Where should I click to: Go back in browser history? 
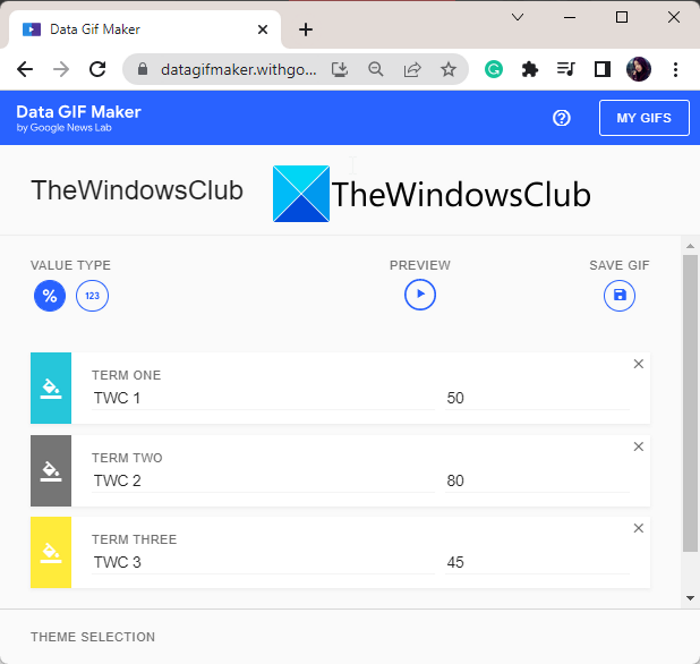[x=25, y=69]
